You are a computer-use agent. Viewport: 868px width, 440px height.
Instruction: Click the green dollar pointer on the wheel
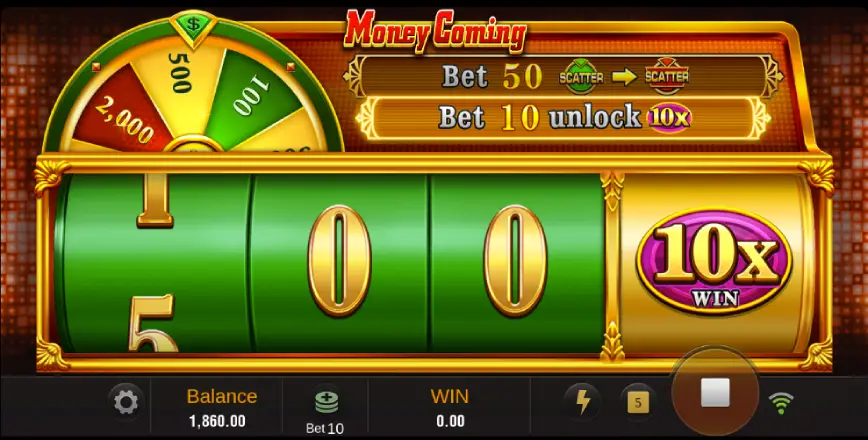[193, 25]
